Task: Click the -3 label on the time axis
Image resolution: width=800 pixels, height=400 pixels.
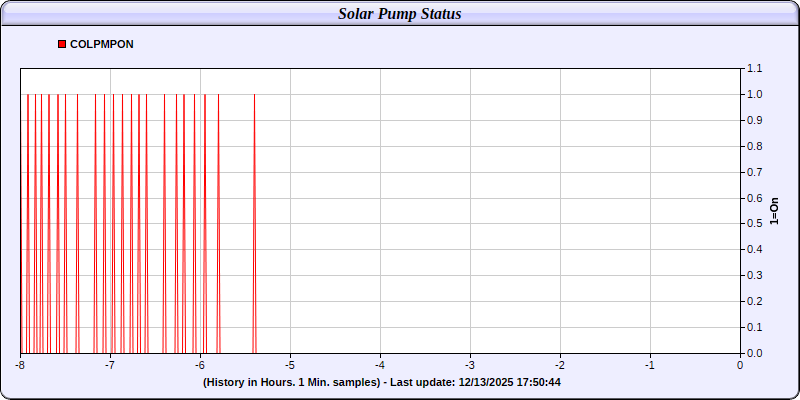Action: click(x=469, y=366)
